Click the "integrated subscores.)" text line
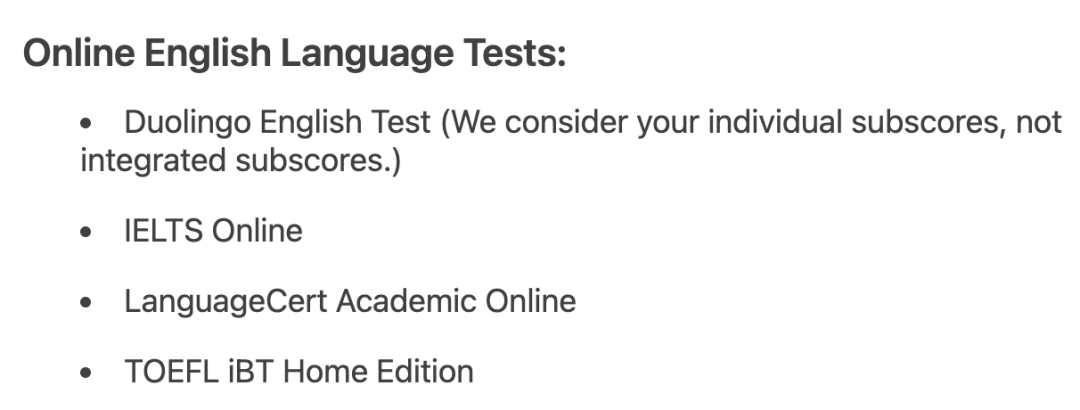 coord(240,160)
